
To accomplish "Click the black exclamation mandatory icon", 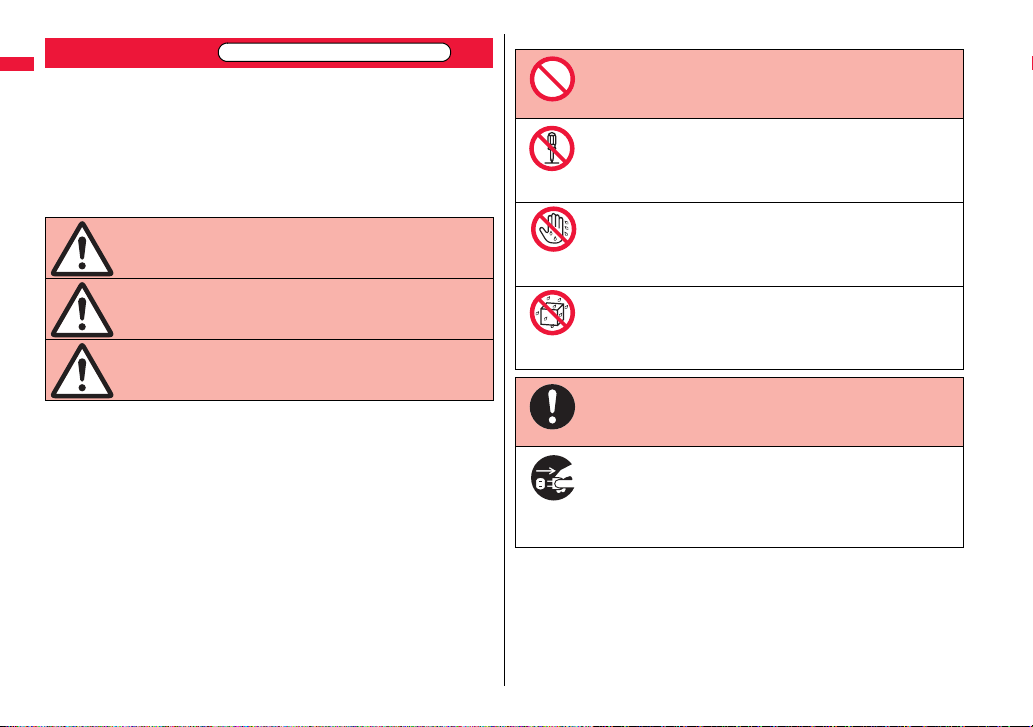I will pos(552,407).
